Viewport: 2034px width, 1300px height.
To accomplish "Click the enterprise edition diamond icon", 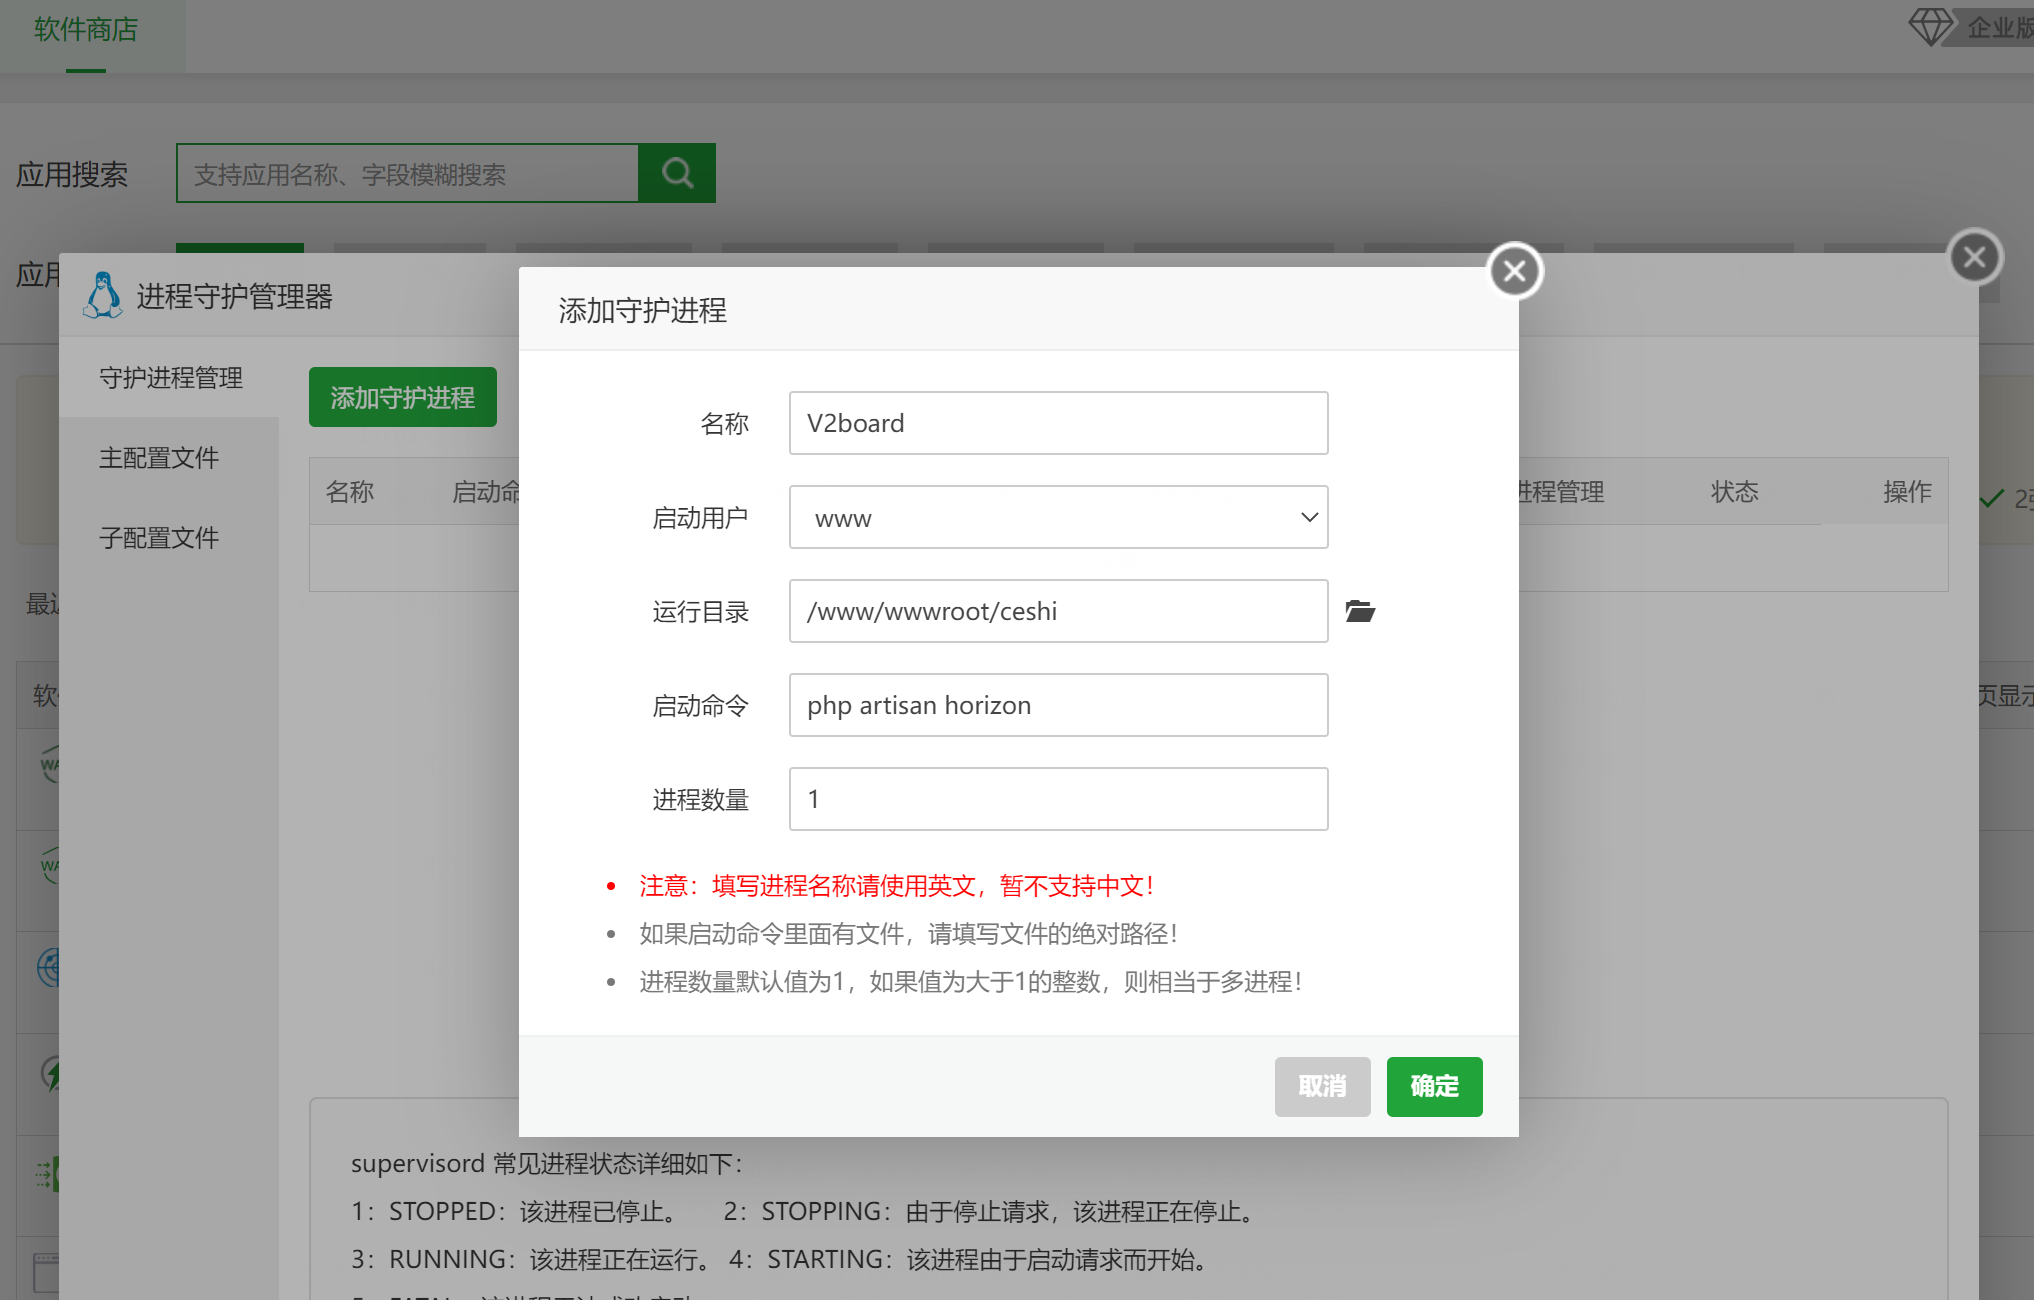I will point(1930,27).
